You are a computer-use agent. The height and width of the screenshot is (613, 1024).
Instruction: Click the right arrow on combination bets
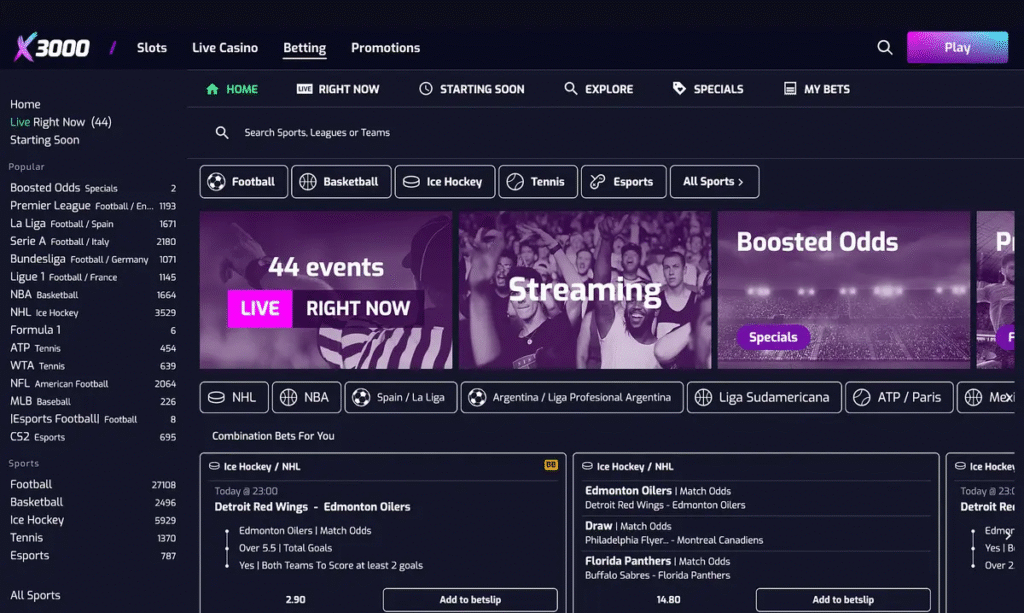[x=1007, y=536]
